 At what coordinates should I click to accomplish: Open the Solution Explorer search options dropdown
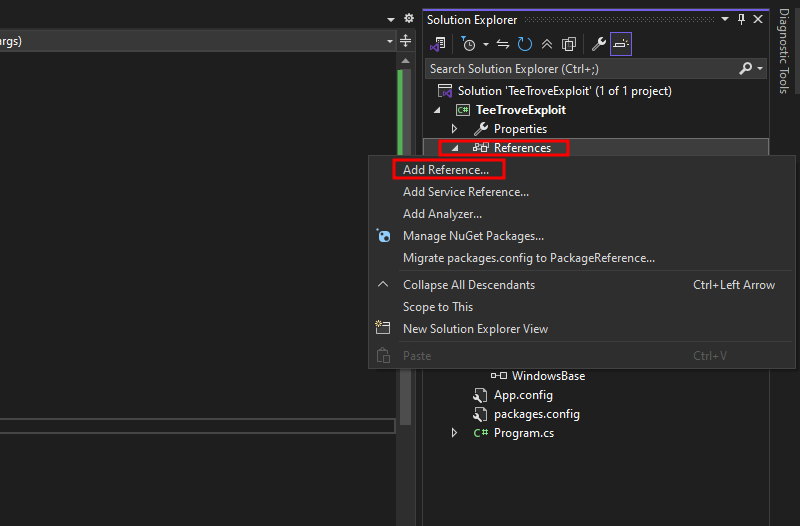(759, 69)
